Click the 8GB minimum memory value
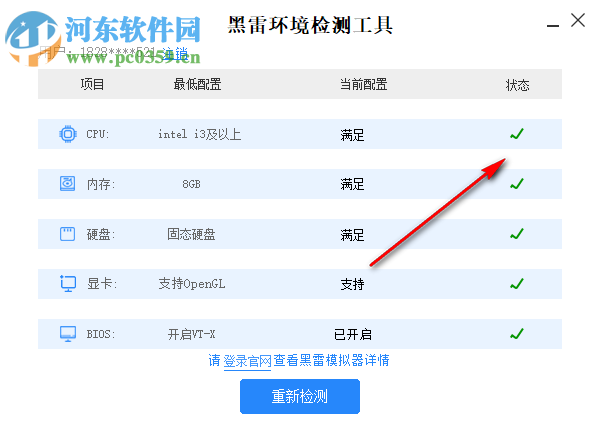Viewport: 600px width, 434px height. [x=191, y=184]
